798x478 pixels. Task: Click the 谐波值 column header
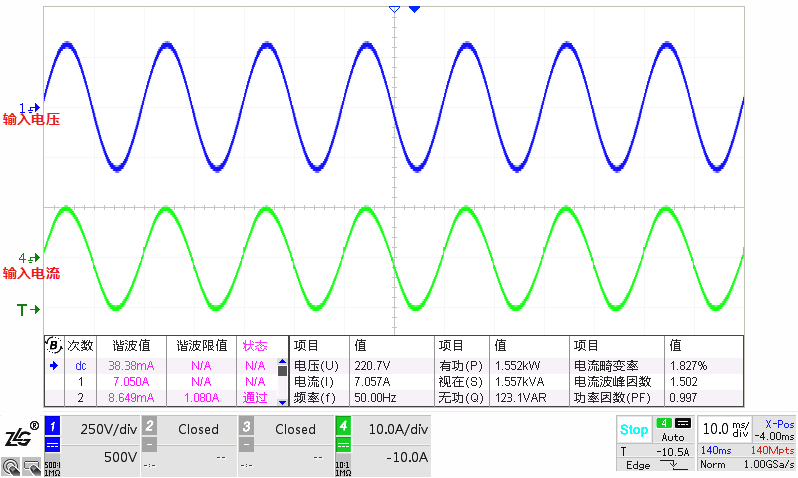point(131,346)
